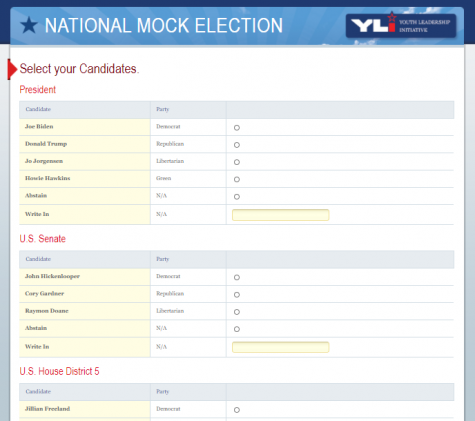Click the U.S. House District 5 heading
Screen dimensions: 475x421
coord(59,371)
